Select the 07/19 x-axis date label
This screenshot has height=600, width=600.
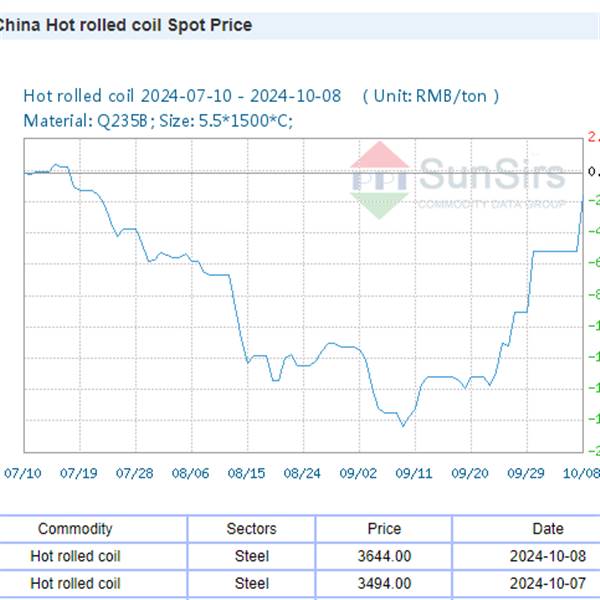coord(79,473)
